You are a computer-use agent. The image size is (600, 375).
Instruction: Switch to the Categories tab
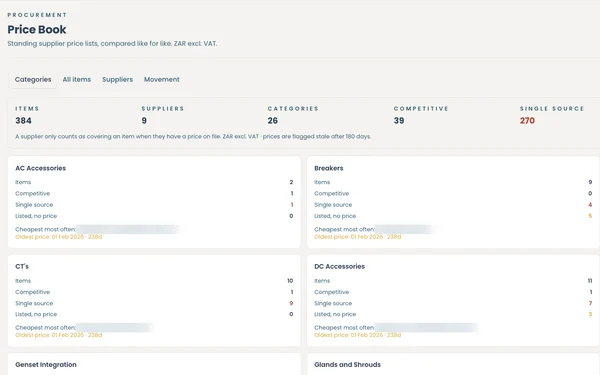[x=33, y=80]
